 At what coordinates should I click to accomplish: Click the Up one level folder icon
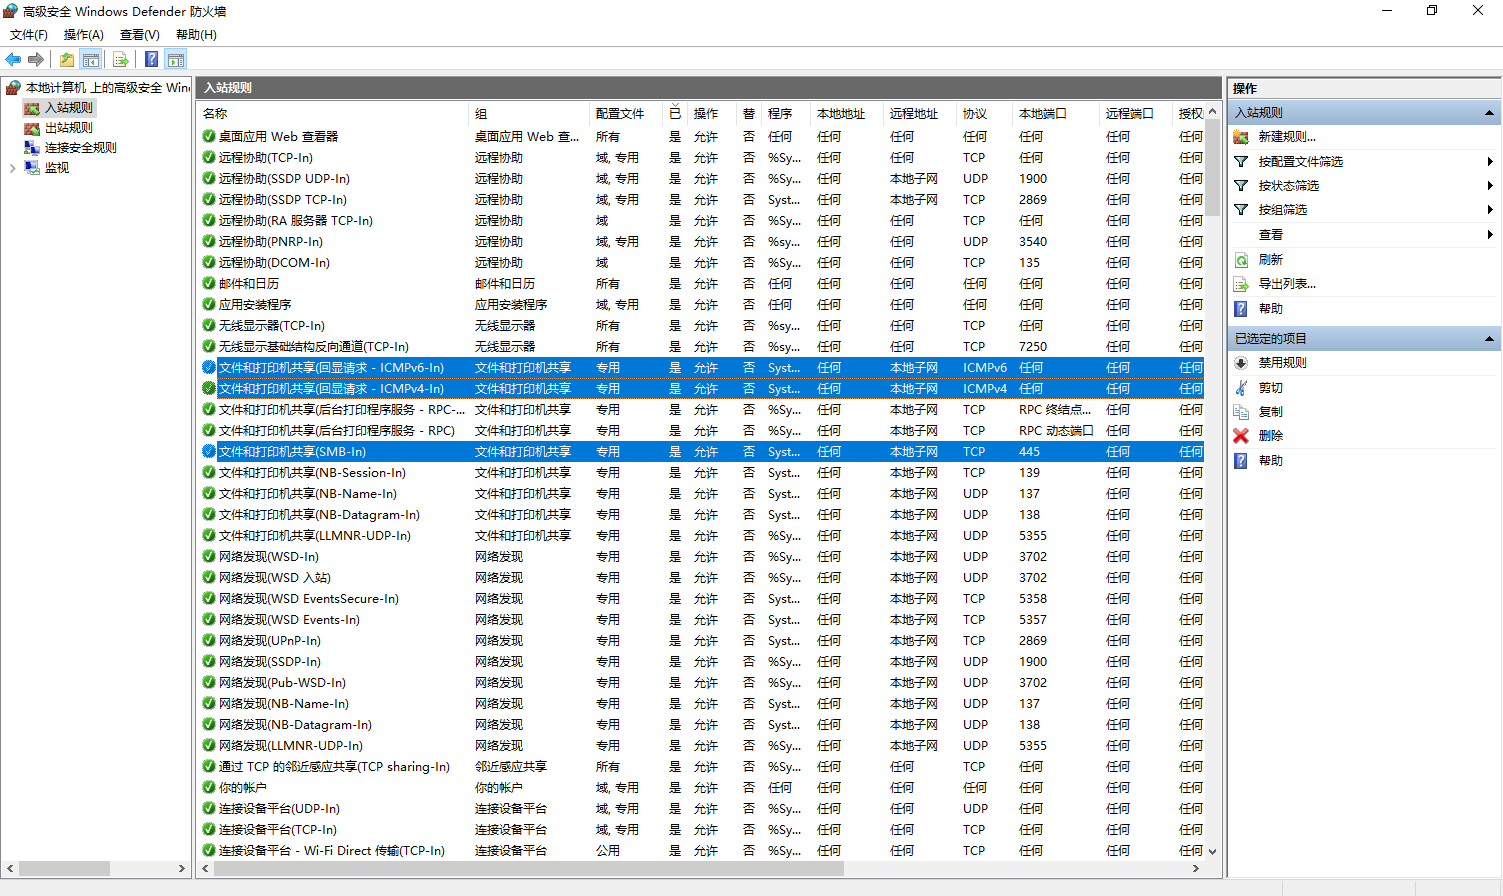66,60
